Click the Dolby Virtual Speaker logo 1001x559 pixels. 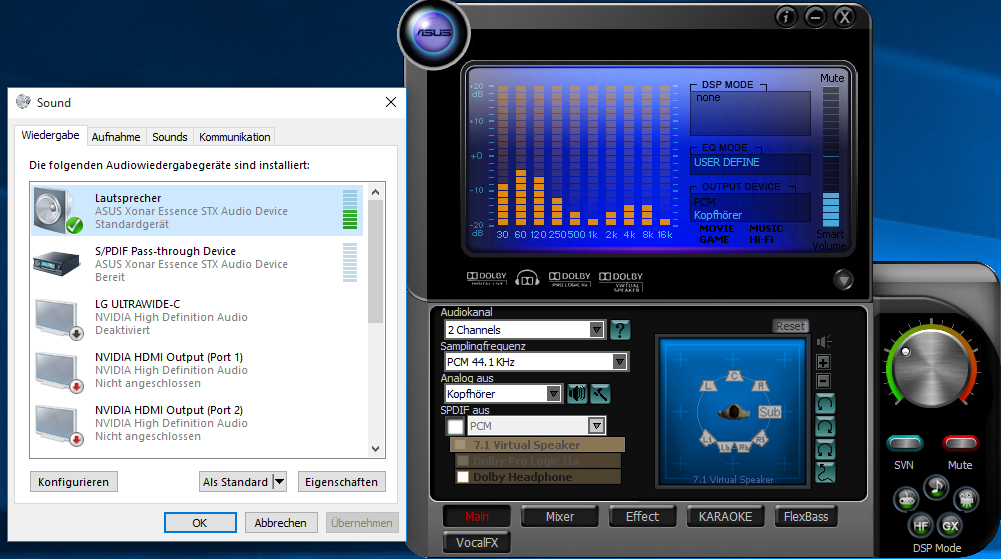click(x=621, y=281)
